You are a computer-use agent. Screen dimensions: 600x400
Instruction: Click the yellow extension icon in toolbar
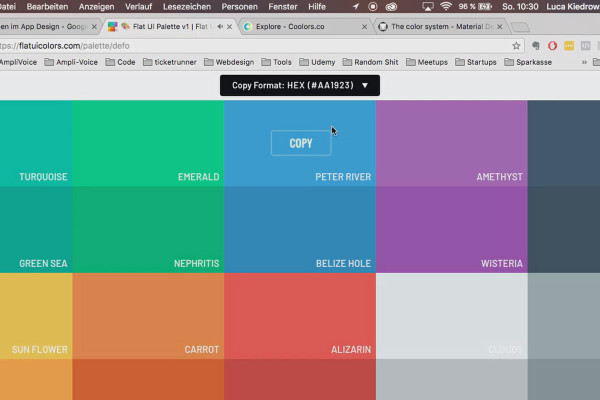pos(569,46)
